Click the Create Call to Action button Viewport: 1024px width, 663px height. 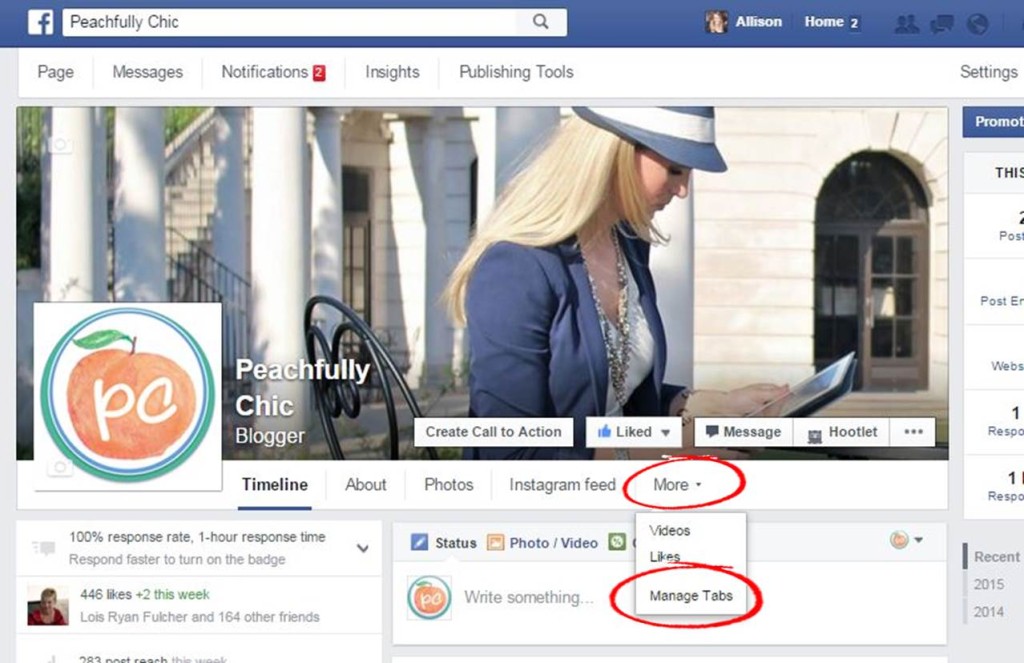tap(493, 432)
